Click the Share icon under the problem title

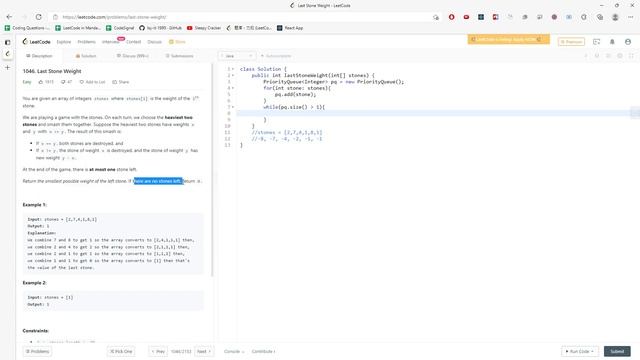pos(115,82)
